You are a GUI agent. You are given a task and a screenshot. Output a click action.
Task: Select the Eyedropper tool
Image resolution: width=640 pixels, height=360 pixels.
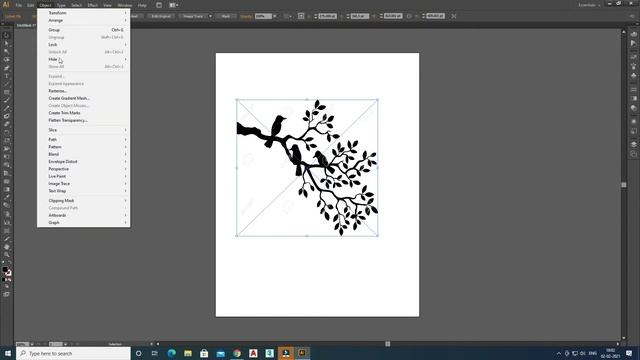6,198
